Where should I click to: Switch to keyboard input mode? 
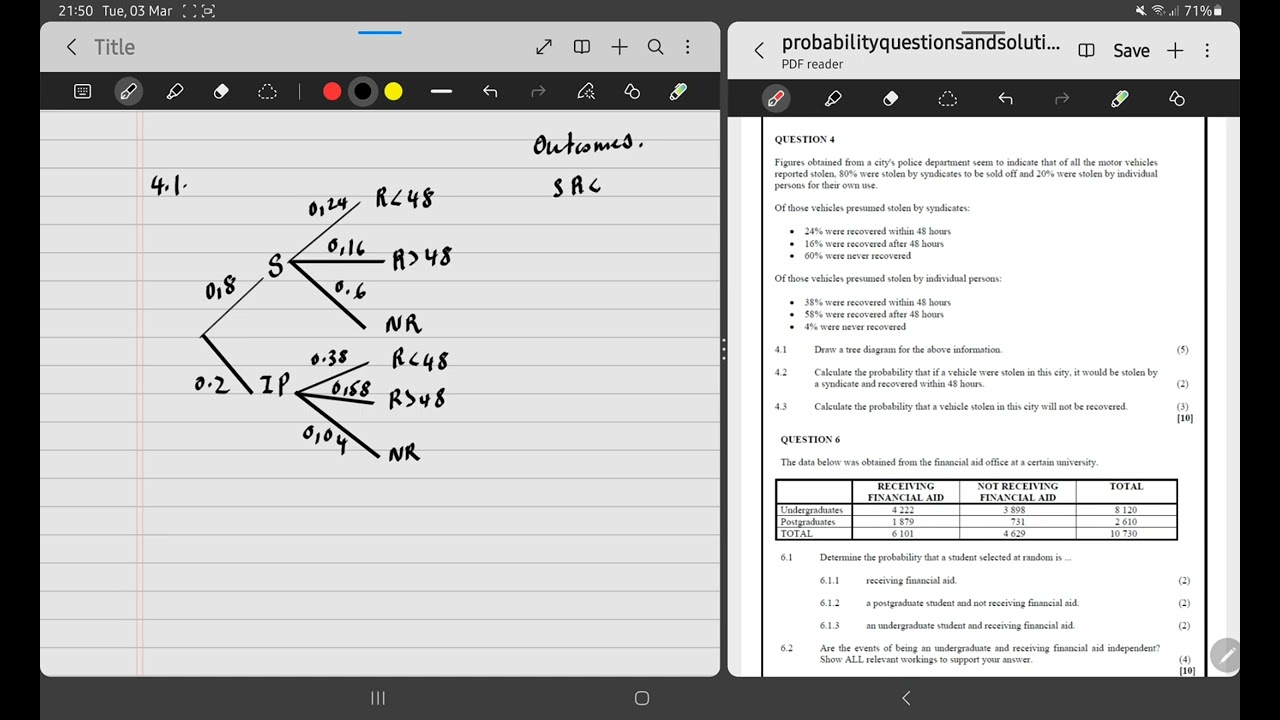click(x=83, y=92)
